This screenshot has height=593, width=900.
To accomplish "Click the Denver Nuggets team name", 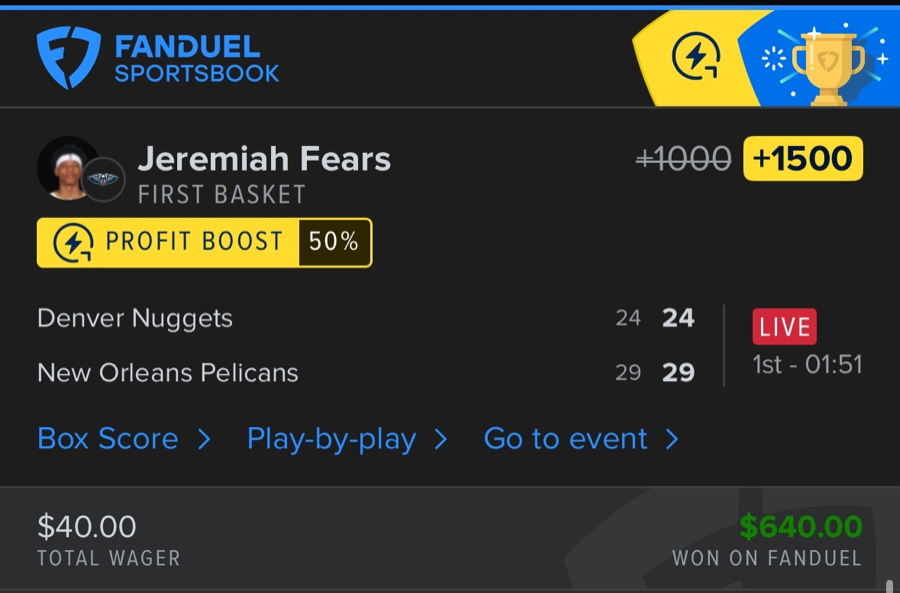I will pyautogui.click(x=135, y=318).
